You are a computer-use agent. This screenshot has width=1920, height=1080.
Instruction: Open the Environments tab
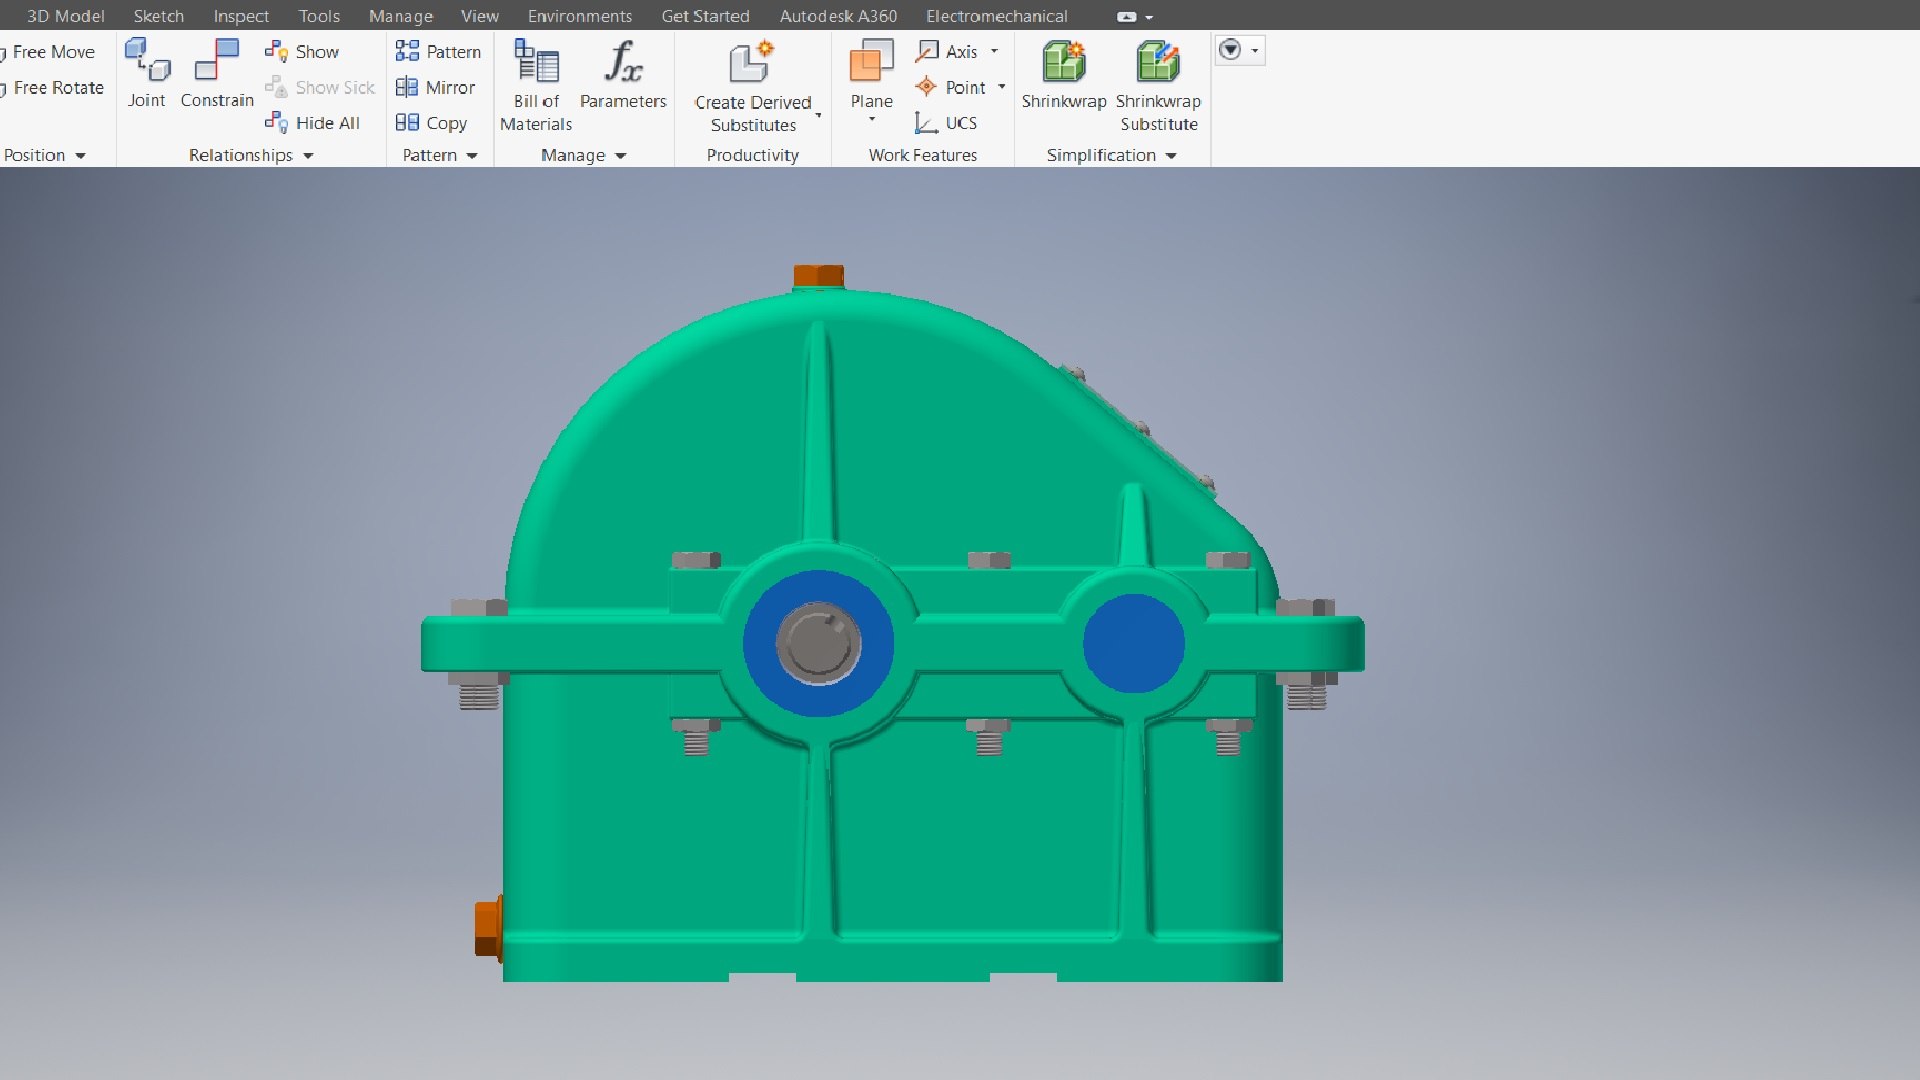[x=580, y=16]
